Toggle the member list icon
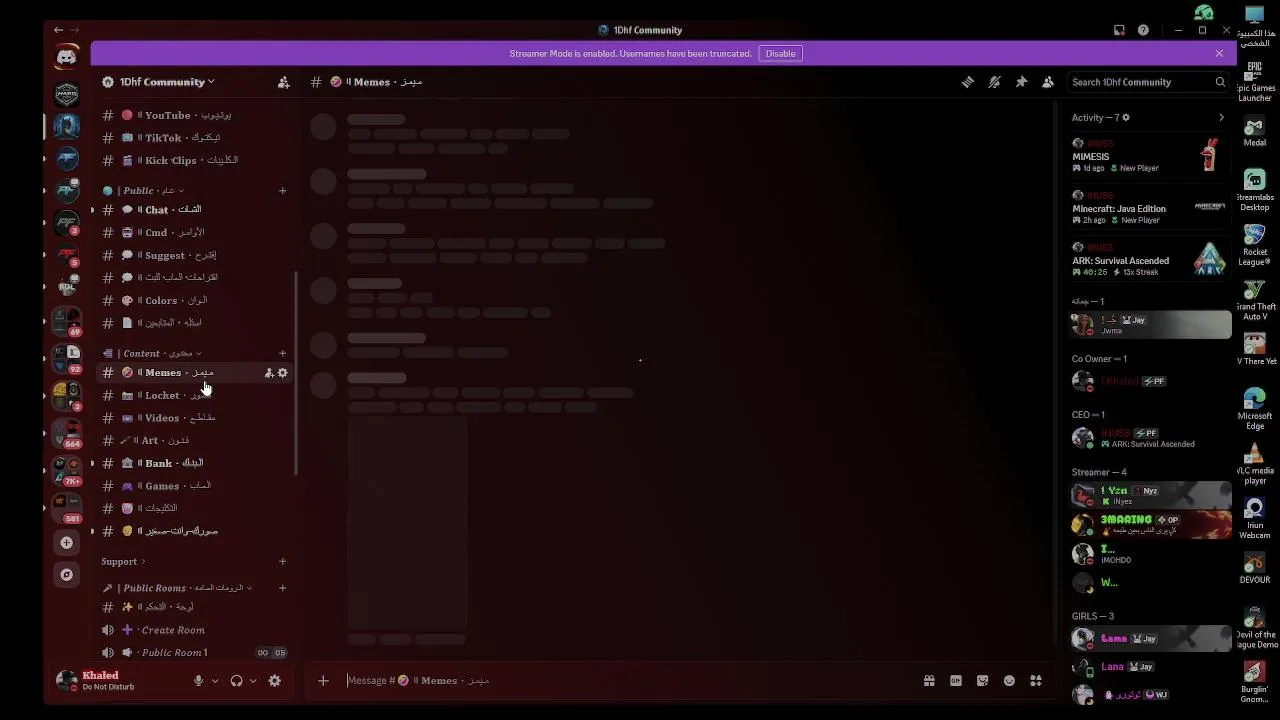The image size is (1280, 720). pos(1047,82)
